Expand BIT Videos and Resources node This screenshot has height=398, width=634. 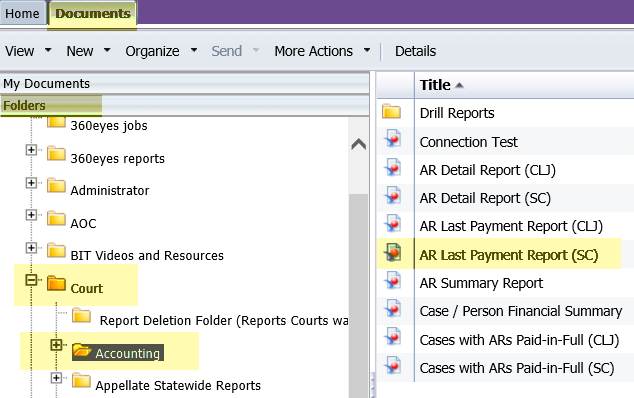coord(31,248)
